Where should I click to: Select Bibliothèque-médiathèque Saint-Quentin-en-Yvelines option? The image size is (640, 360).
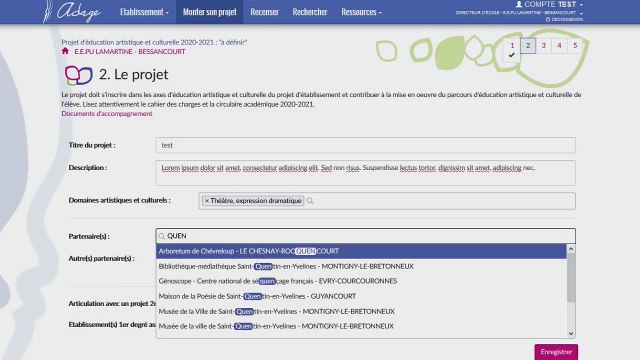click(x=361, y=267)
